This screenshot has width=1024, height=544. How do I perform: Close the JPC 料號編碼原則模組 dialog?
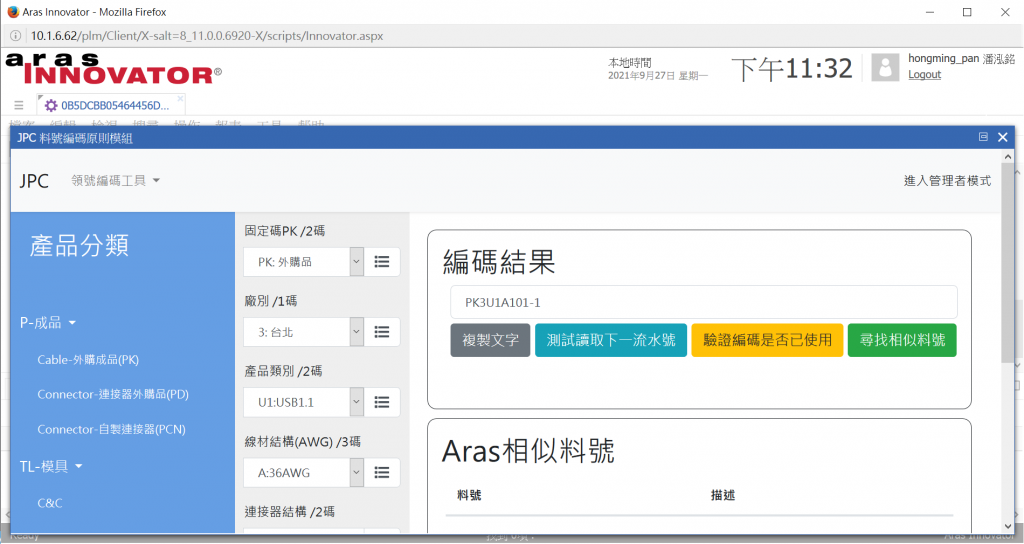(1003, 137)
